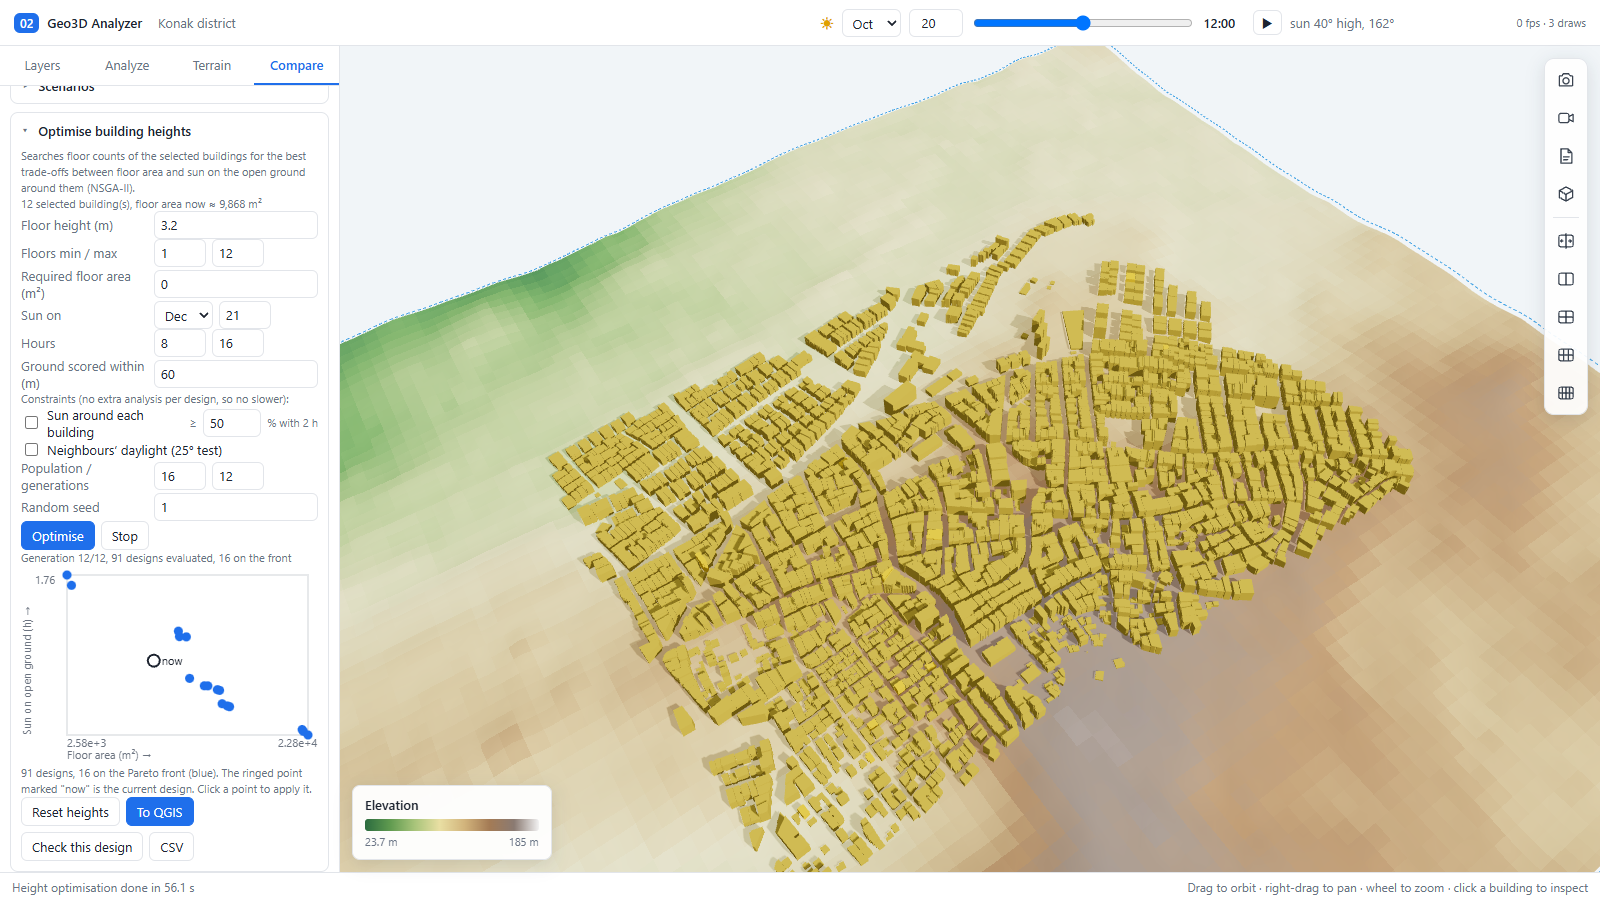The height and width of the screenshot is (900, 1600).
Task: Take a screenshot with the camera icon
Action: (1566, 80)
